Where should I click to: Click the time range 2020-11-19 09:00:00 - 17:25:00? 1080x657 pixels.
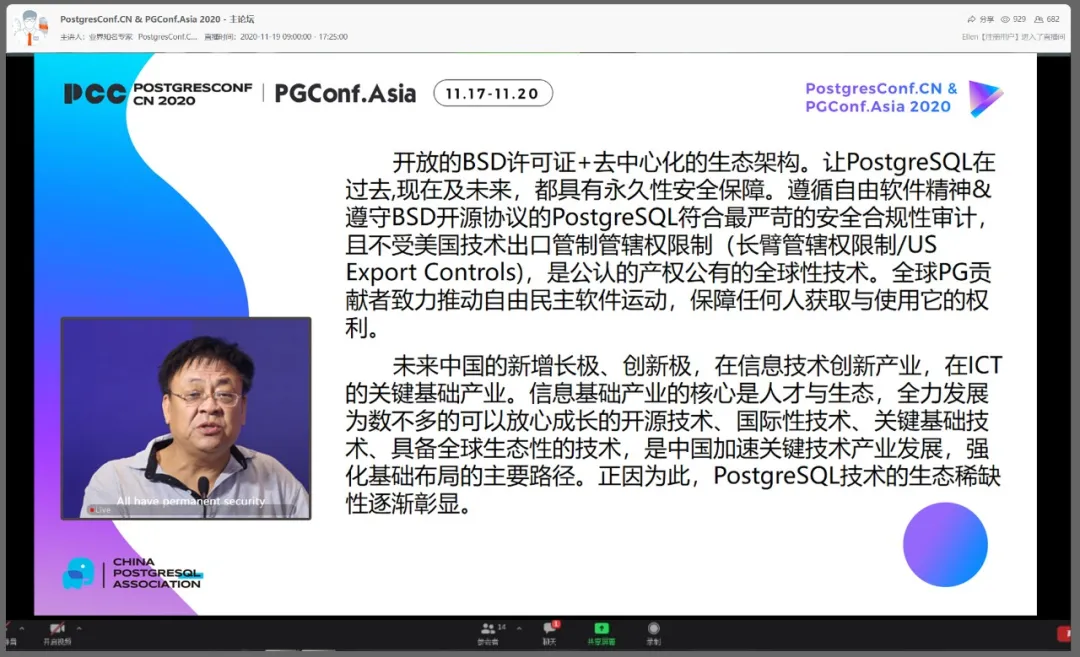[x=293, y=37]
